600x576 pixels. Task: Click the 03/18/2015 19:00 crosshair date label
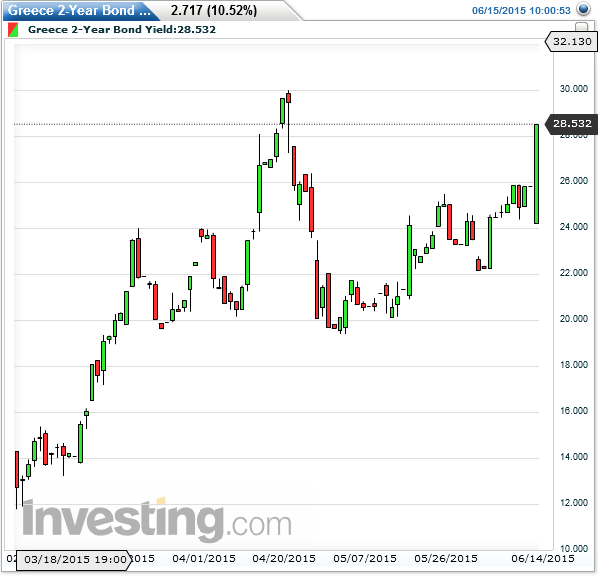74,560
